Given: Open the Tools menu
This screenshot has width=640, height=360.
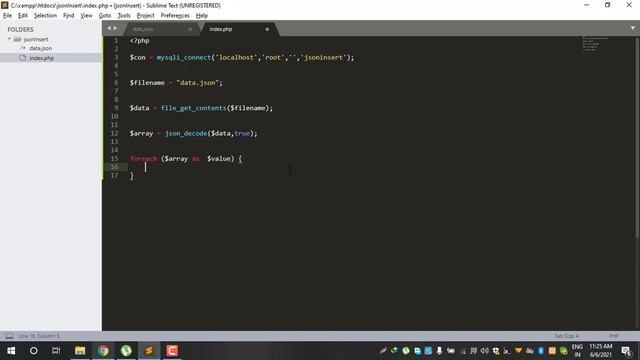Looking at the screenshot, I should point(124,16).
